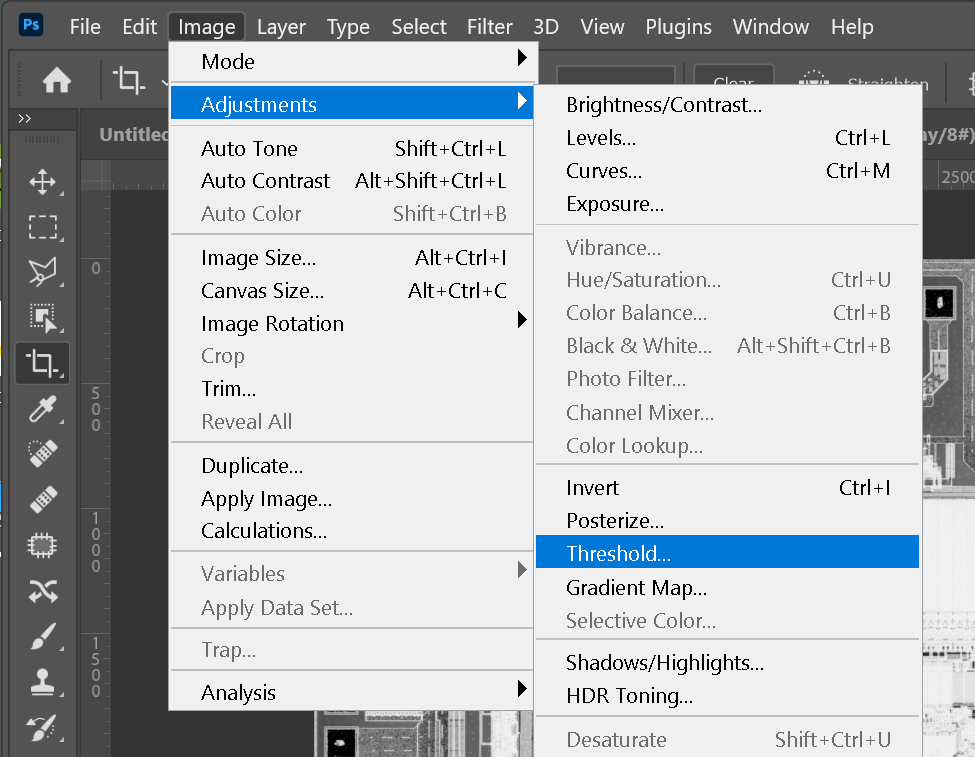Select the Move tool
The width and height of the screenshot is (975, 757).
(43, 182)
